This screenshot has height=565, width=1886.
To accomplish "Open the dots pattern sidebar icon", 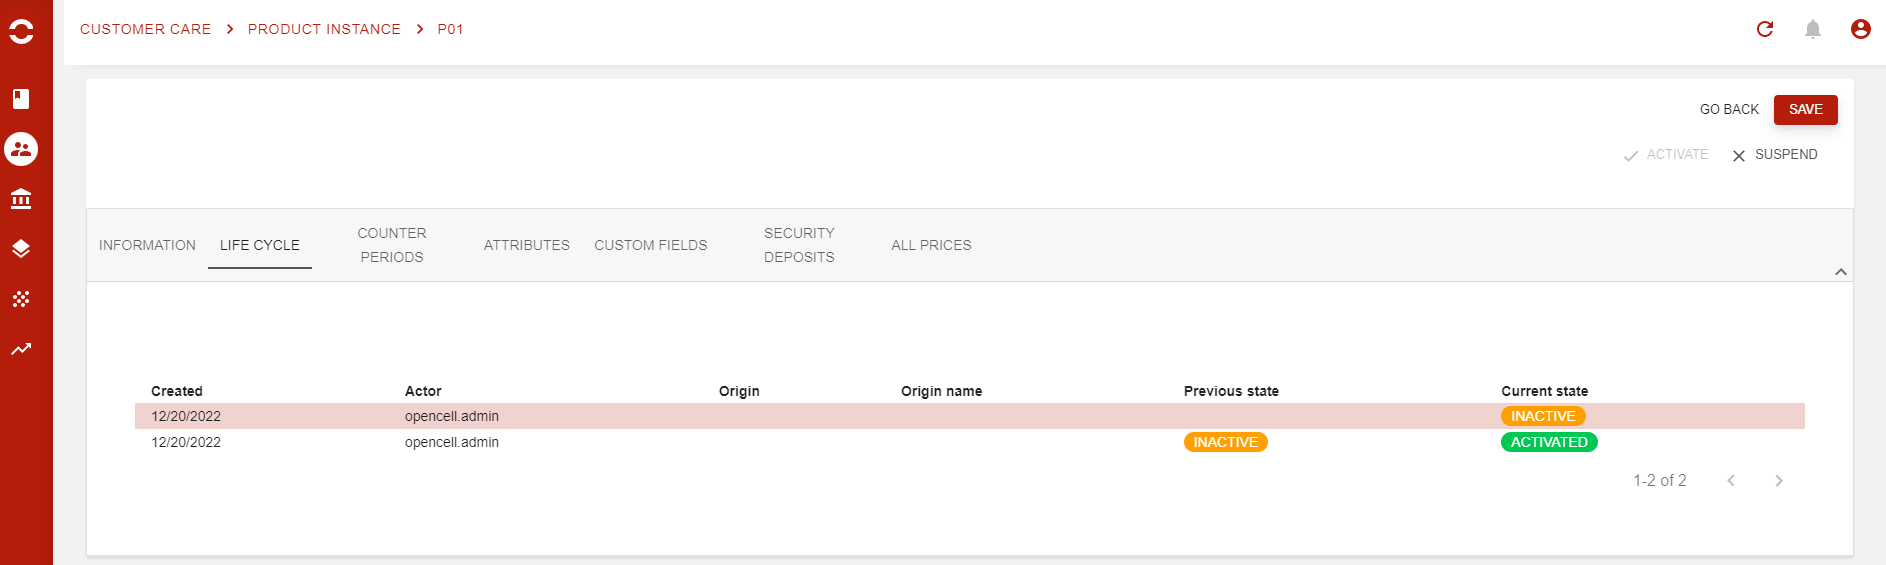I will 21,299.
